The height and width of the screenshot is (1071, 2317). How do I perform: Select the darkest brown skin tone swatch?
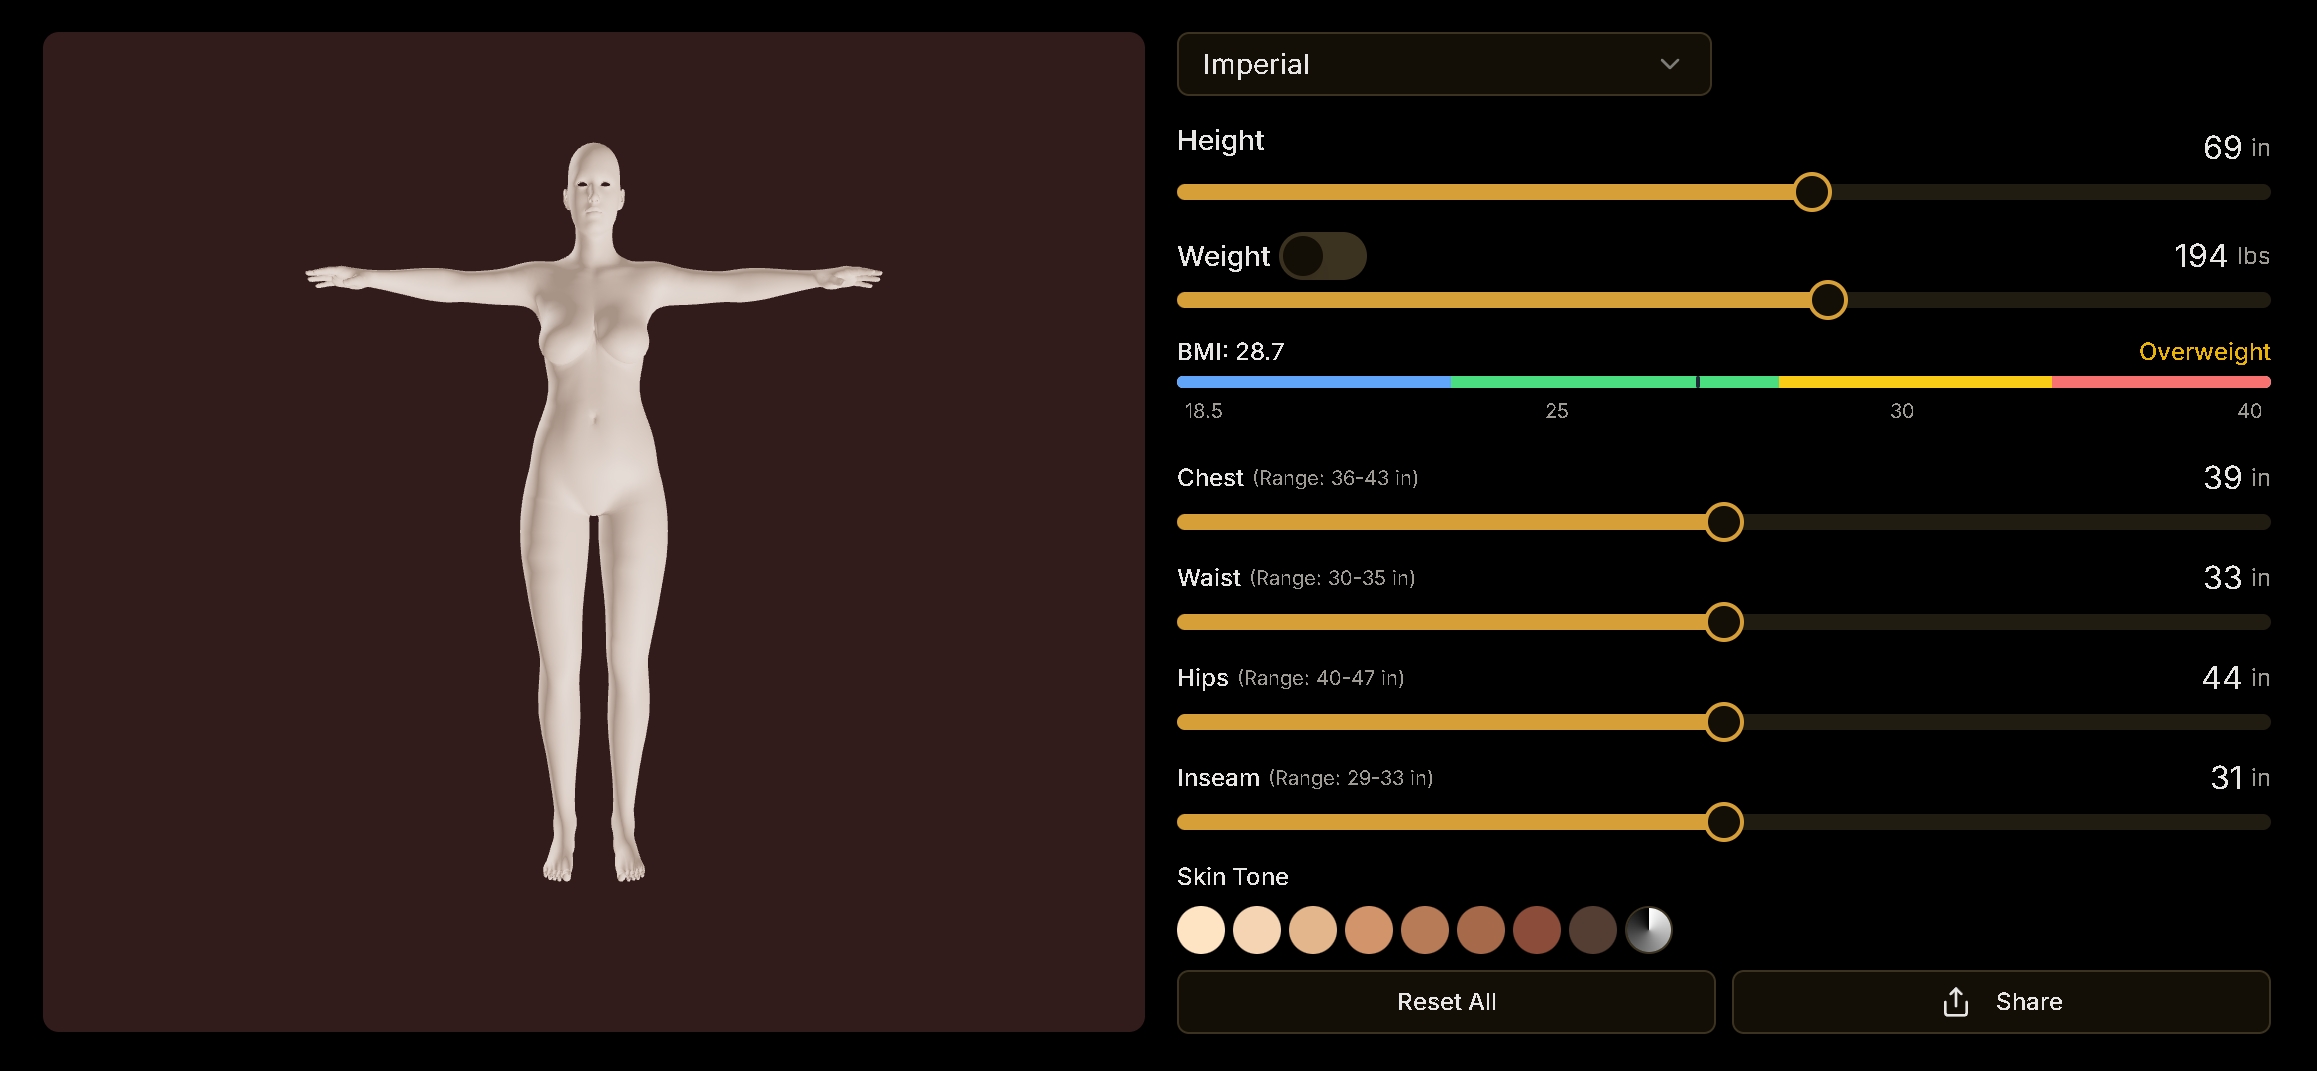1594,930
